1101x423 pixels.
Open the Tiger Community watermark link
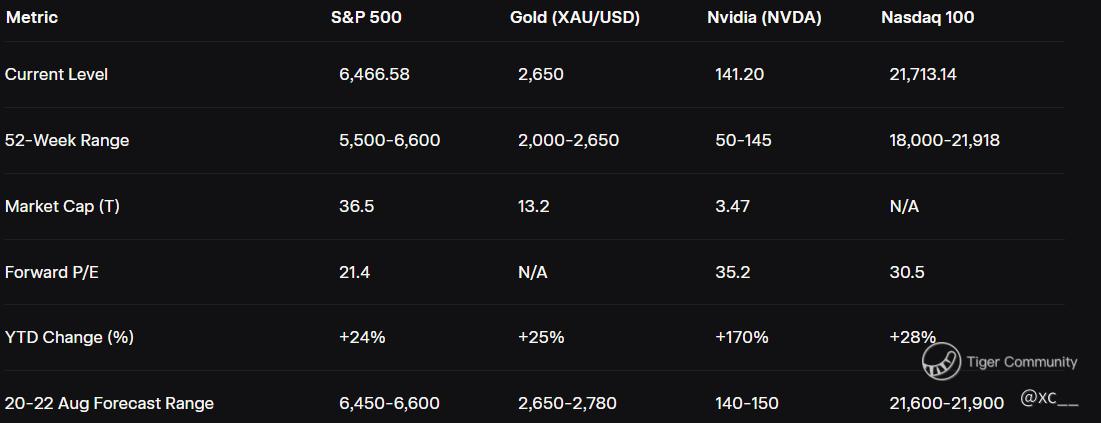click(1021, 362)
